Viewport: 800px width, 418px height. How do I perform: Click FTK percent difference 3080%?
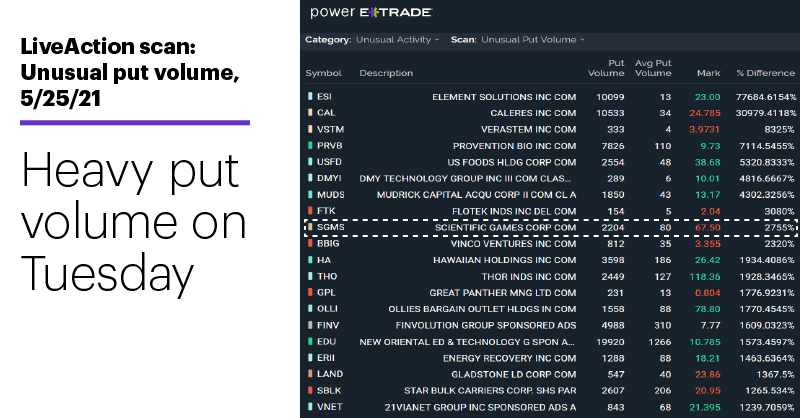pyautogui.click(x=779, y=211)
